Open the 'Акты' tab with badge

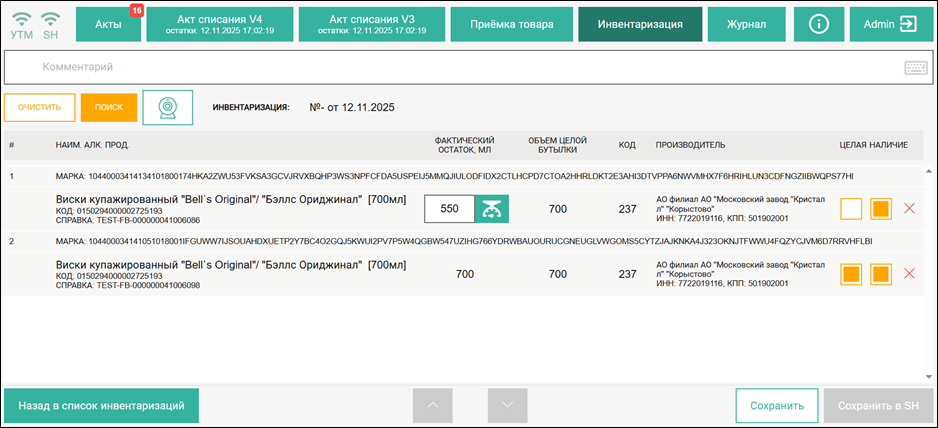(x=108, y=24)
